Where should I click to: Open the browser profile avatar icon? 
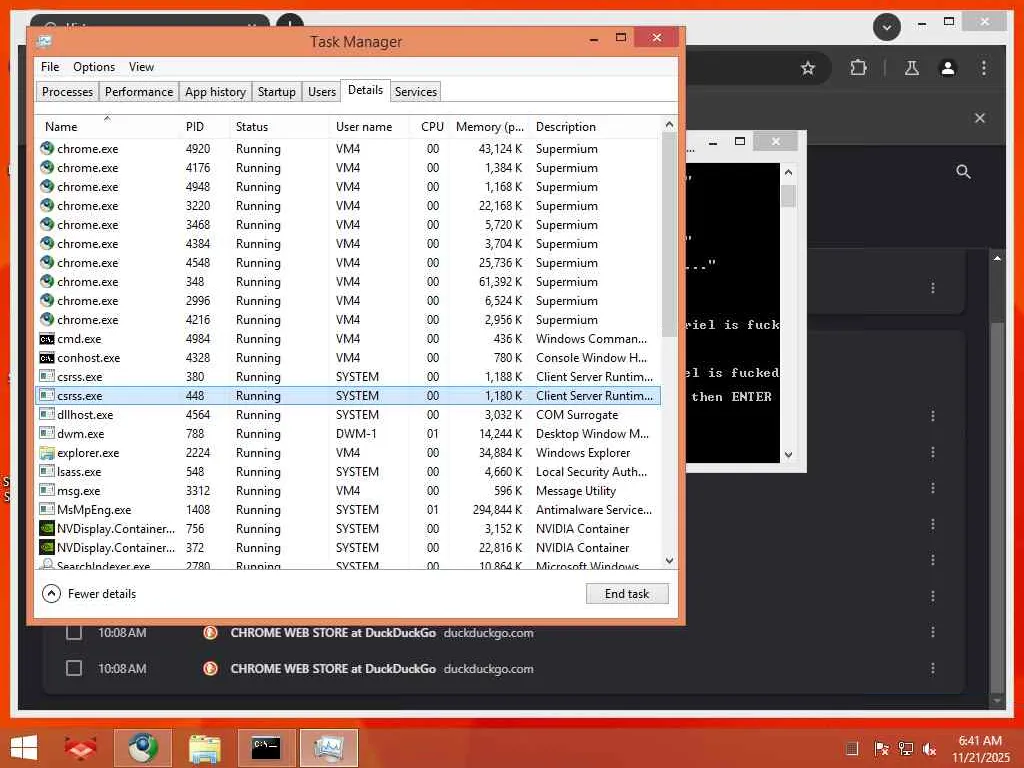948,68
